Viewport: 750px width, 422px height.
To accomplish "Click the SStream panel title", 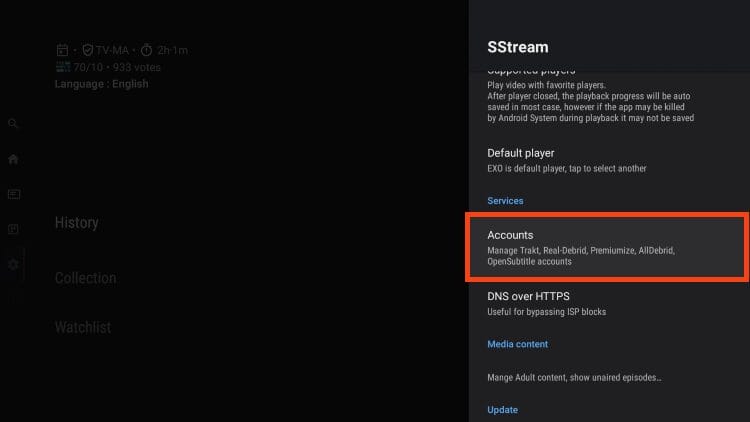I will tap(518, 47).
